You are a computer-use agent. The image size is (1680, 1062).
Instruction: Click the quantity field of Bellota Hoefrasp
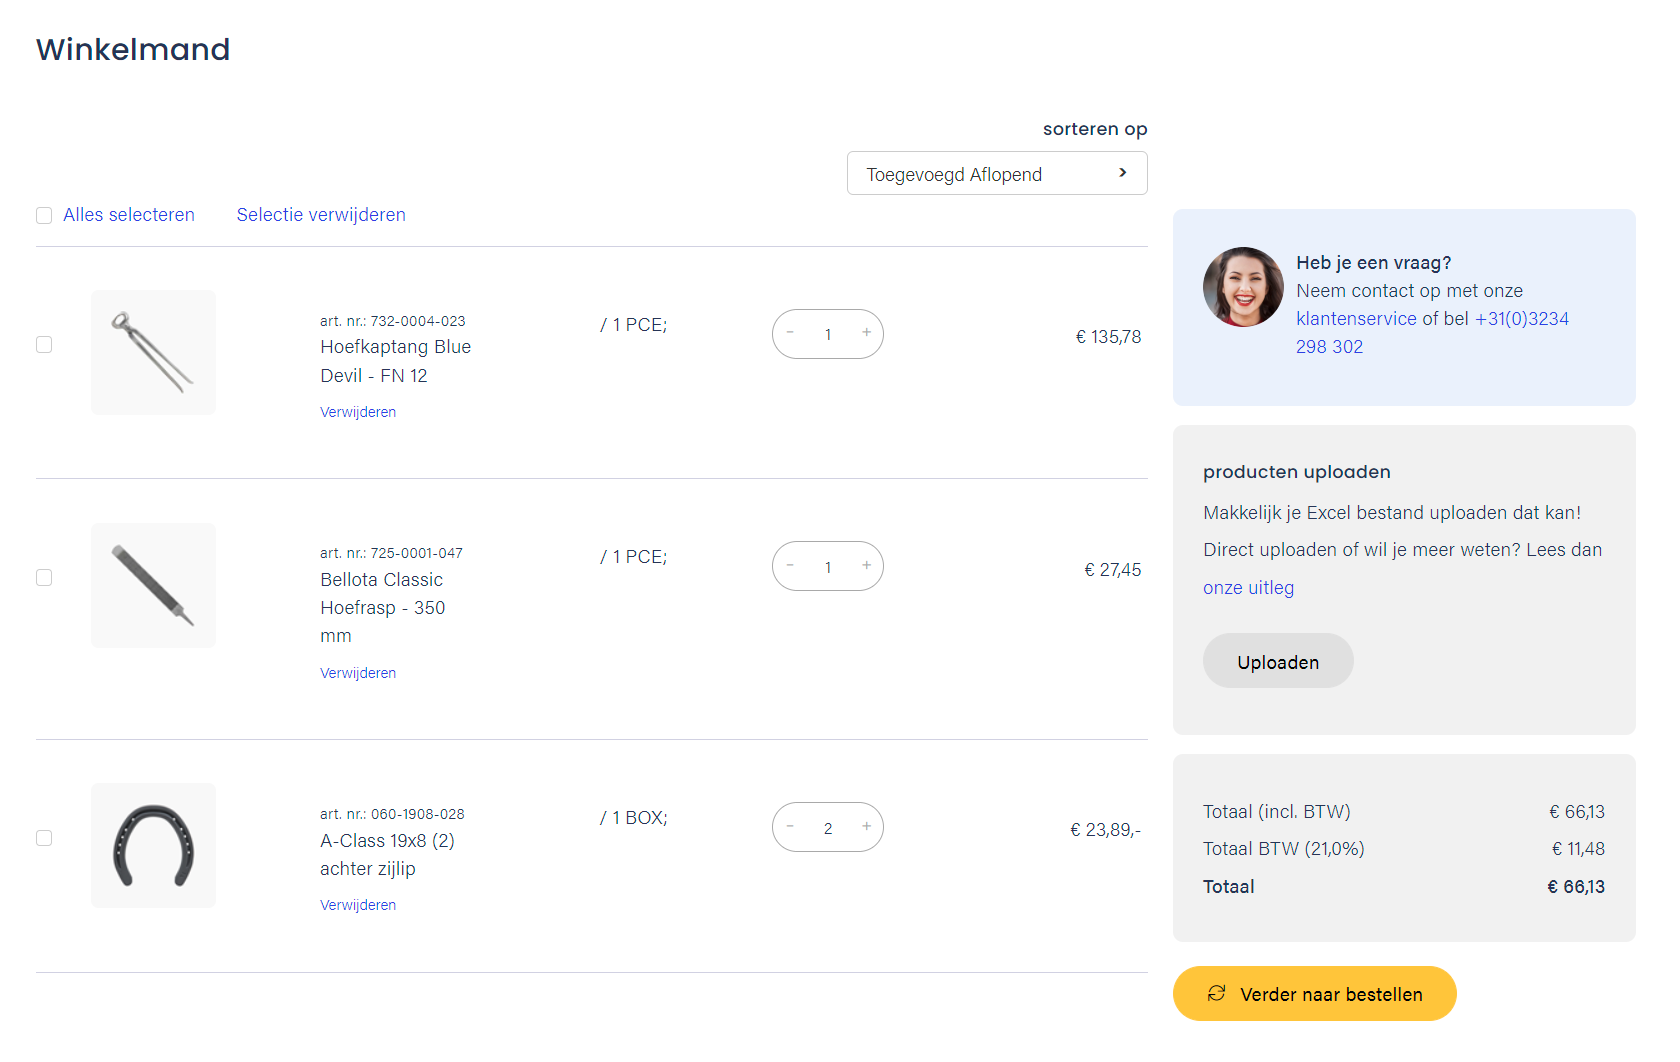click(x=828, y=567)
